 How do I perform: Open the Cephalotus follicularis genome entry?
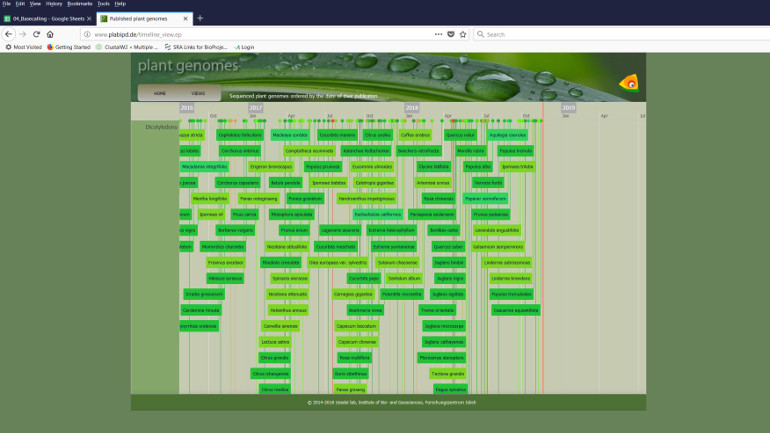click(x=240, y=135)
